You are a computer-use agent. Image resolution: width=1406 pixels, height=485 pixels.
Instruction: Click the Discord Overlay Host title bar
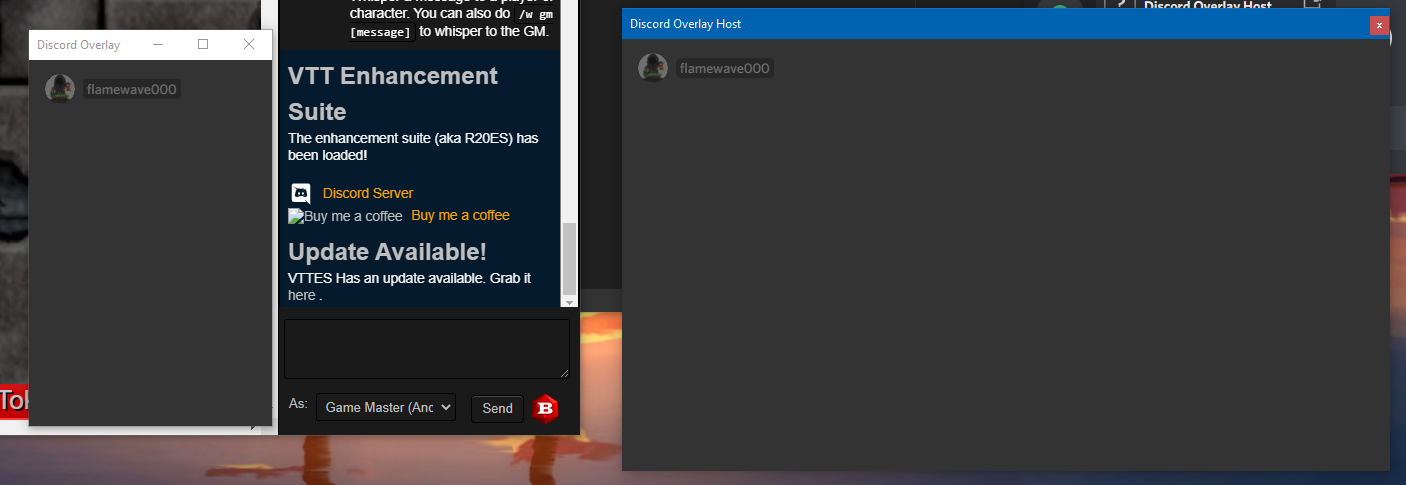[x=1005, y=24]
